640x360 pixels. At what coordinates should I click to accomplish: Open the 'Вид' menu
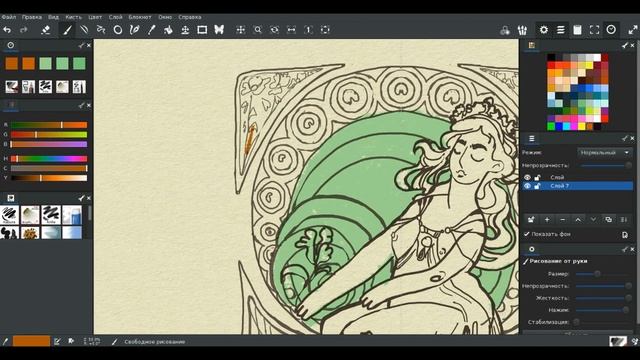point(53,17)
